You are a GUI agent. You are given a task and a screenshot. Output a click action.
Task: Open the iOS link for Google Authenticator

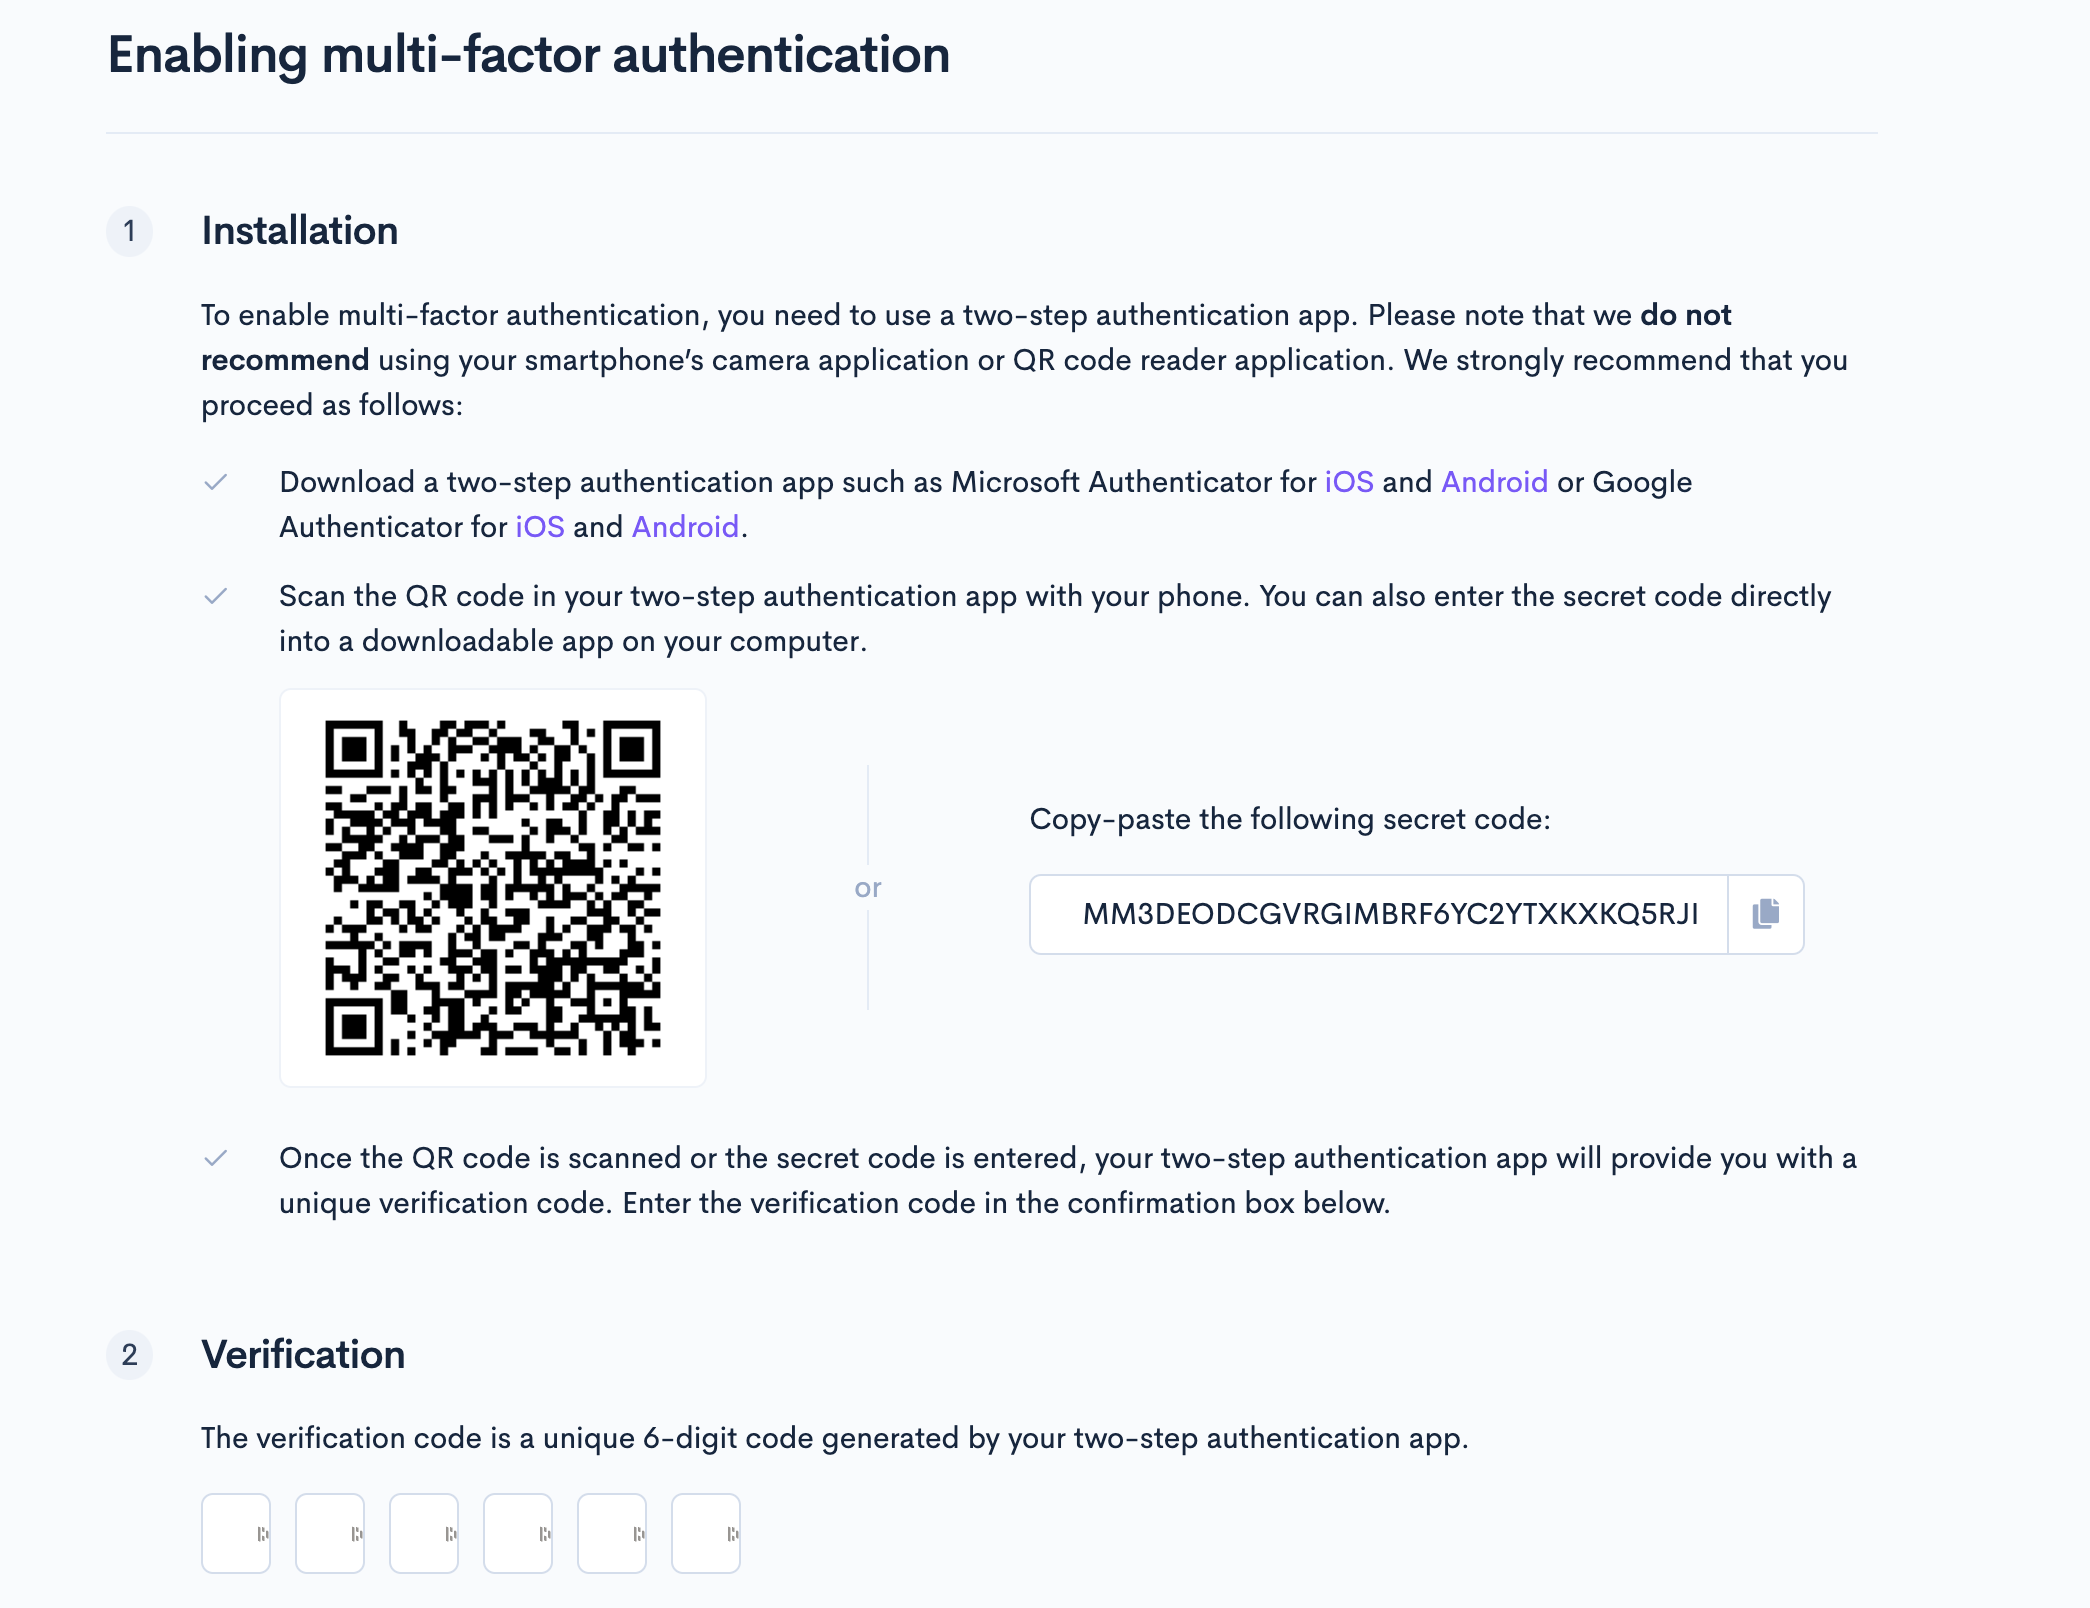point(538,526)
